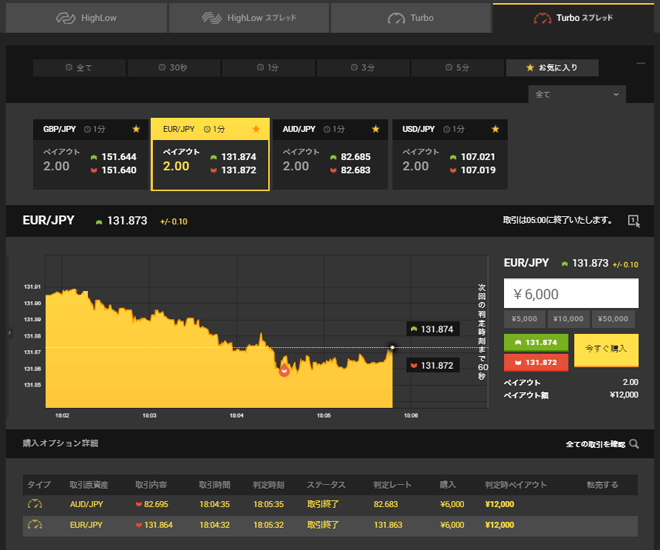Image resolution: width=660 pixels, height=550 pixels.
Task: Click the 82.683 closing rate cell
Action: tap(386, 504)
